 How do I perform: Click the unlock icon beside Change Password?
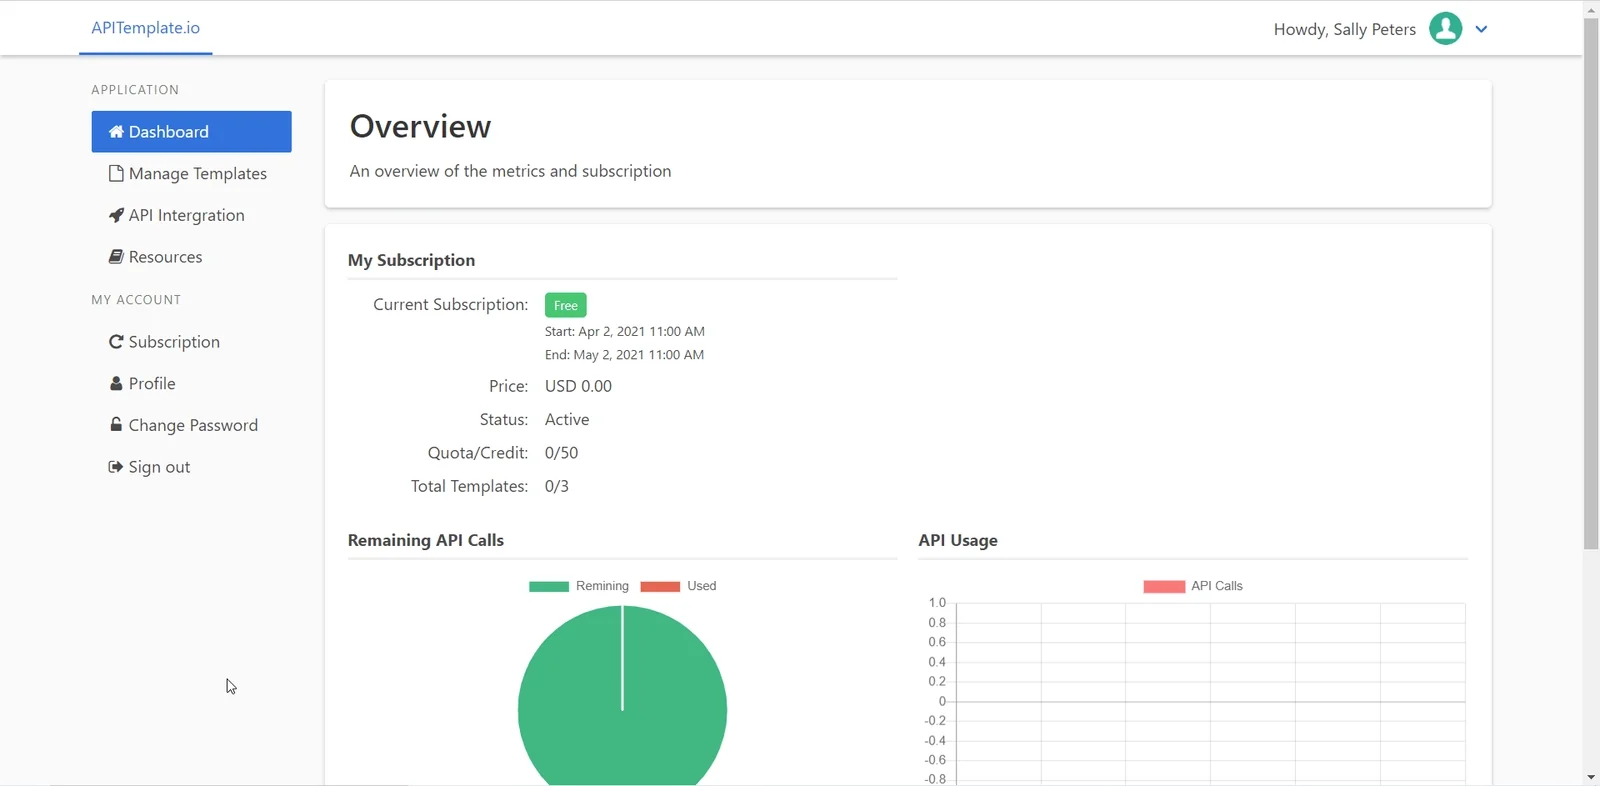[116, 424]
